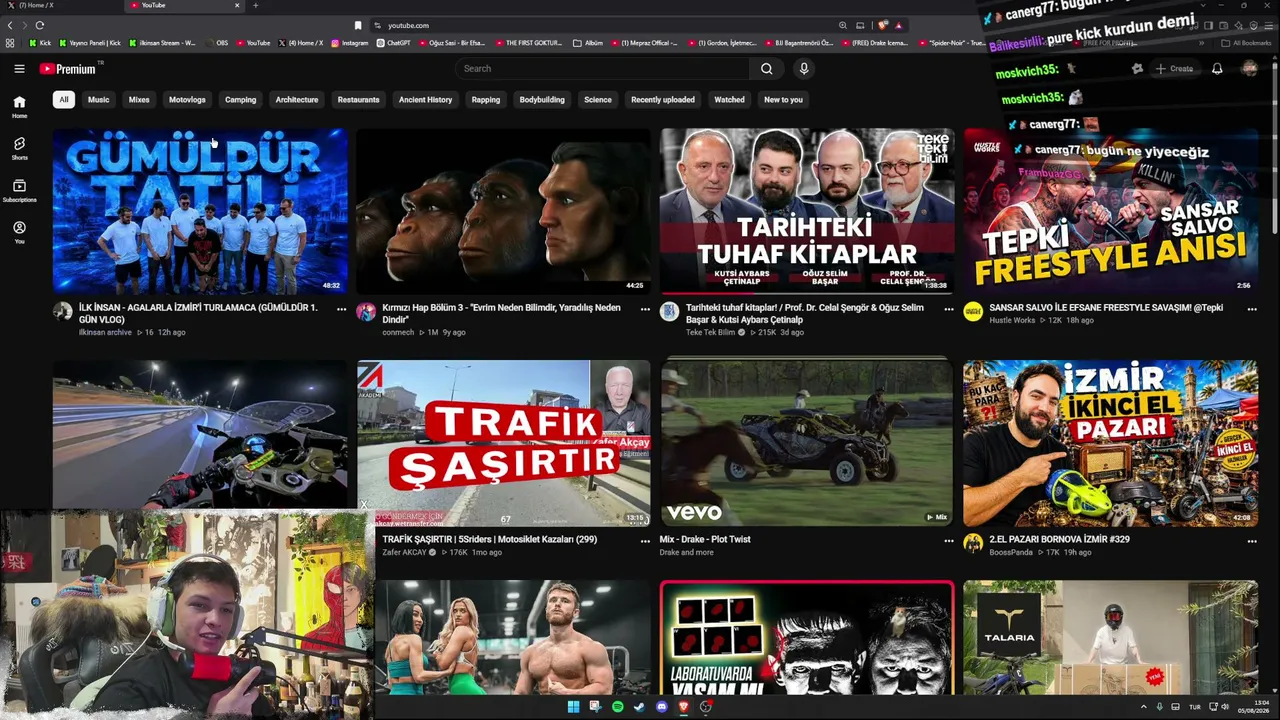Reload the page with the refresh icon
The height and width of the screenshot is (720, 1280).
pyautogui.click(x=39, y=25)
